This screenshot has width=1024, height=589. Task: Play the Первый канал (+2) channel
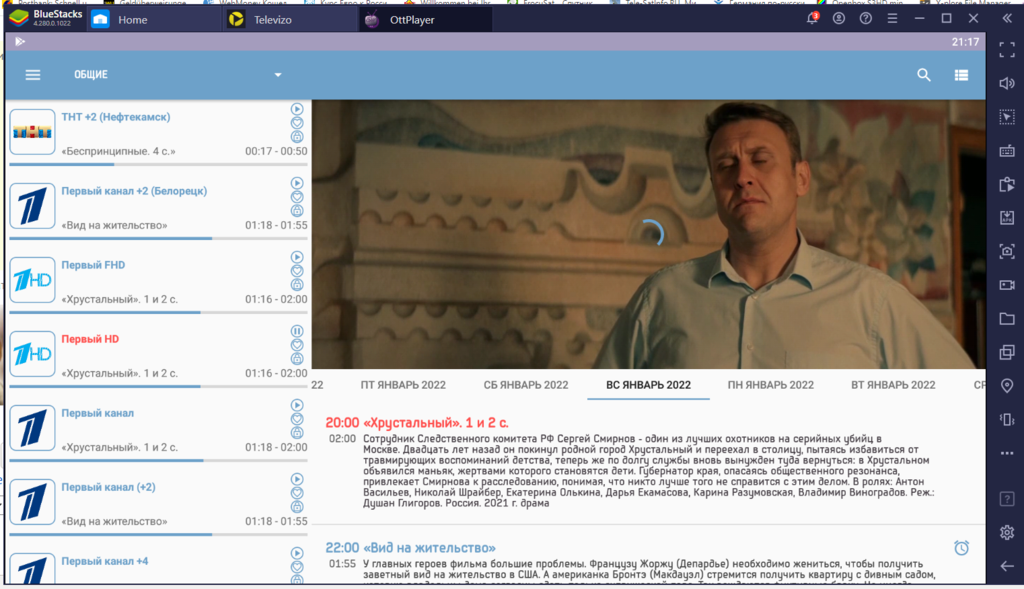pyautogui.click(x=297, y=479)
